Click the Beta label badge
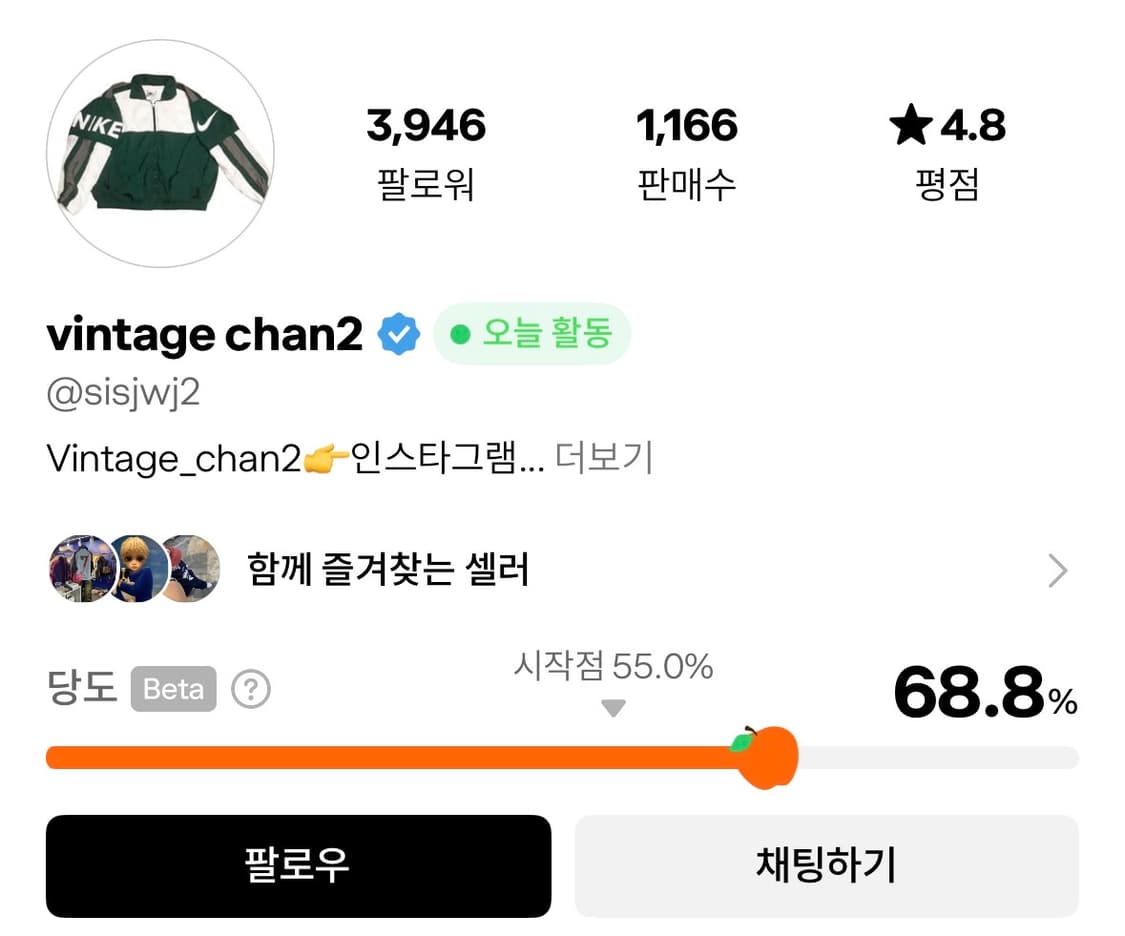 click(x=174, y=689)
